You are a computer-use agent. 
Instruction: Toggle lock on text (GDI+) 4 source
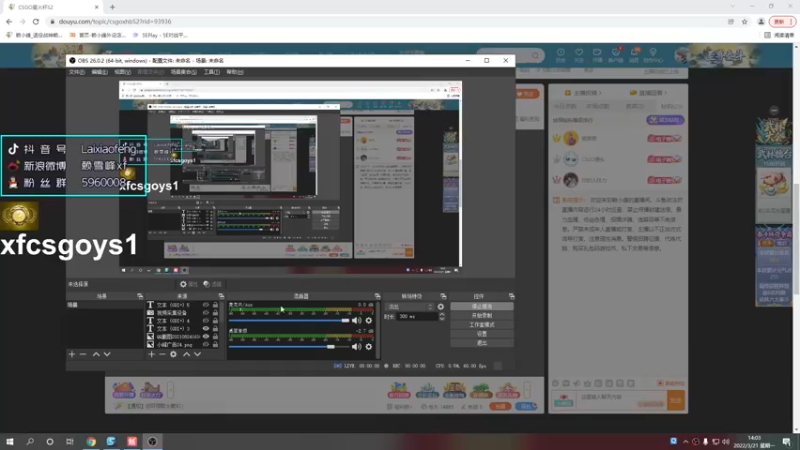(215, 320)
